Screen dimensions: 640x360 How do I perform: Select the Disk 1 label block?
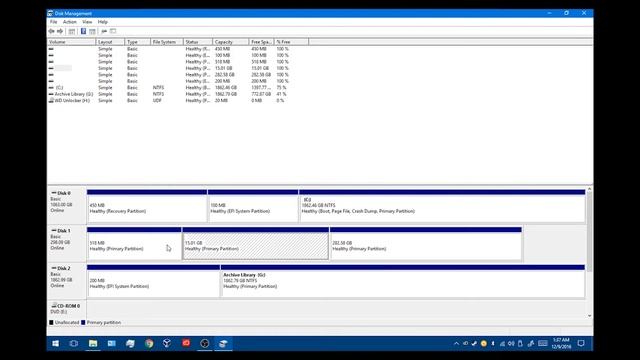coord(67,244)
